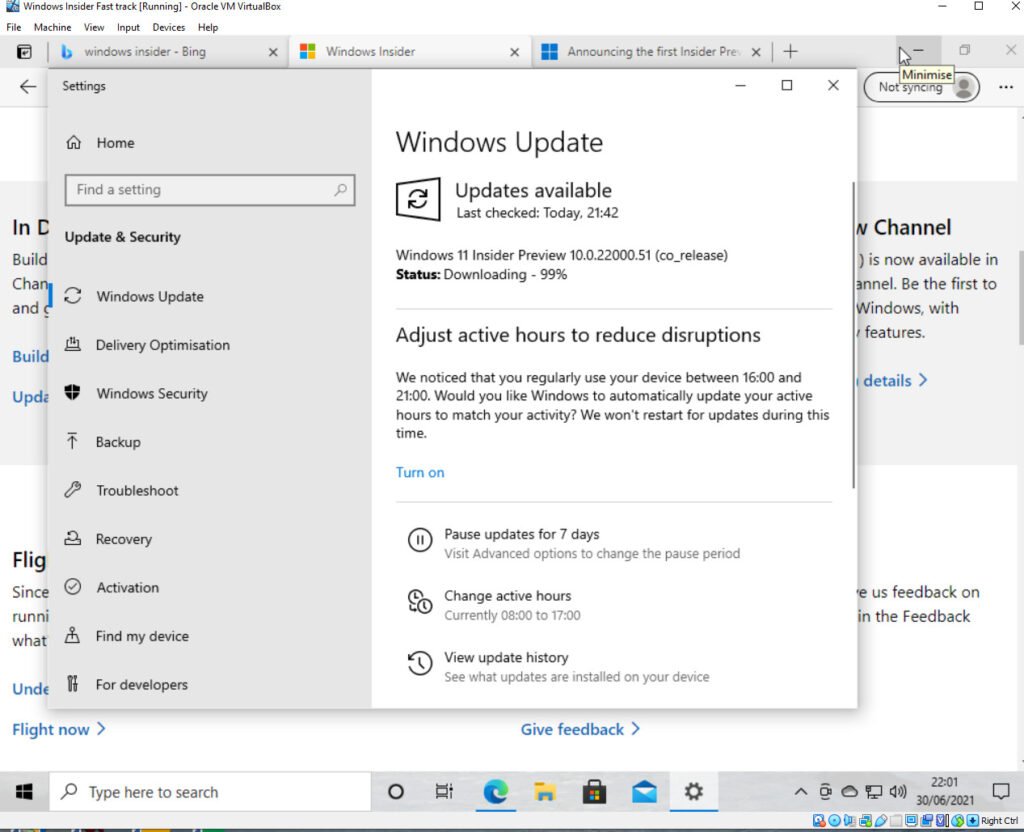Open Cortana from taskbar

pyautogui.click(x=396, y=792)
